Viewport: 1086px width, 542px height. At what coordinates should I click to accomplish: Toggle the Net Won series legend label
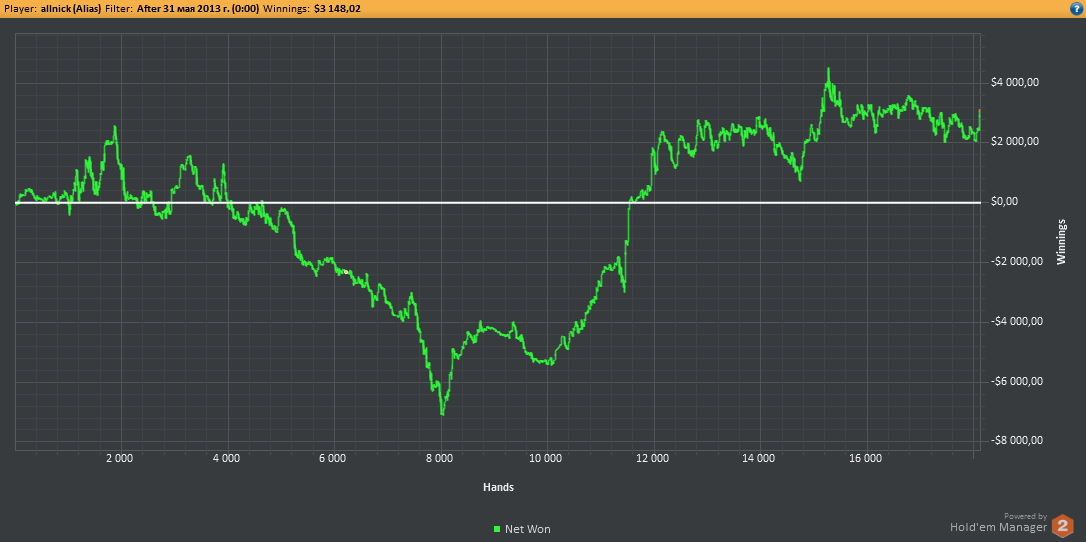tap(527, 529)
